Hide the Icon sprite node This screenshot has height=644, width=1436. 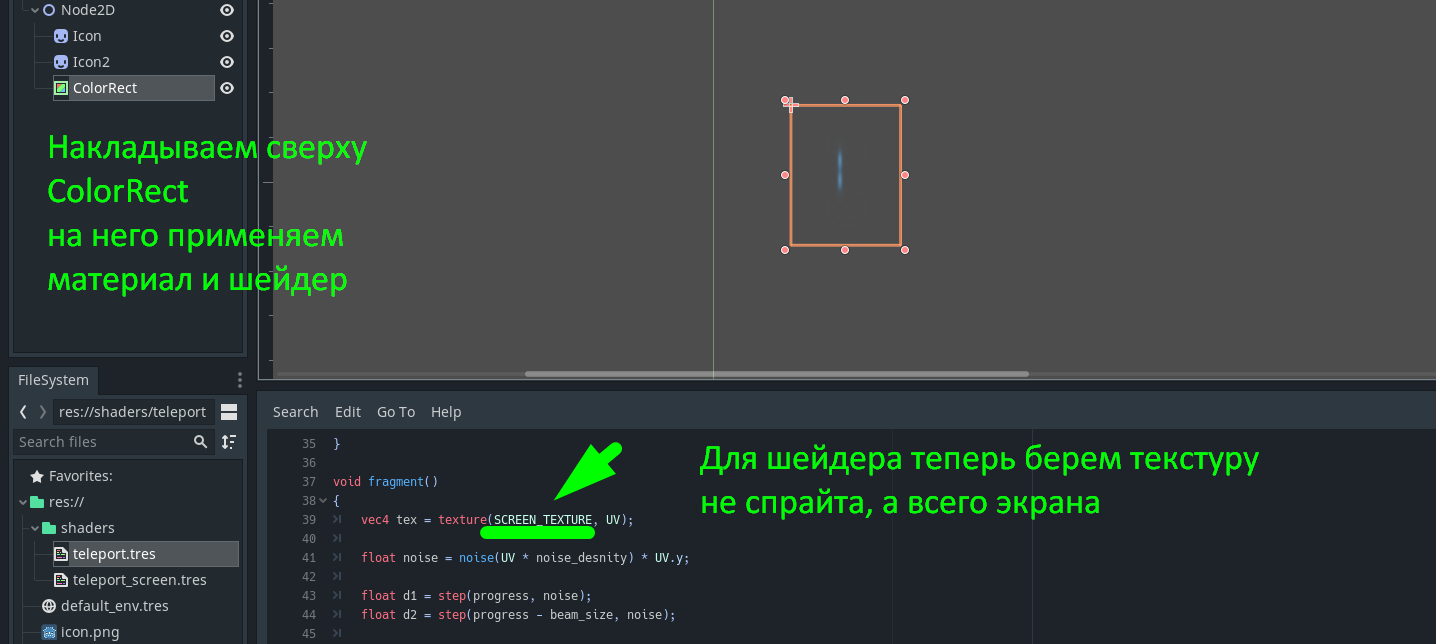[x=227, y=36]
